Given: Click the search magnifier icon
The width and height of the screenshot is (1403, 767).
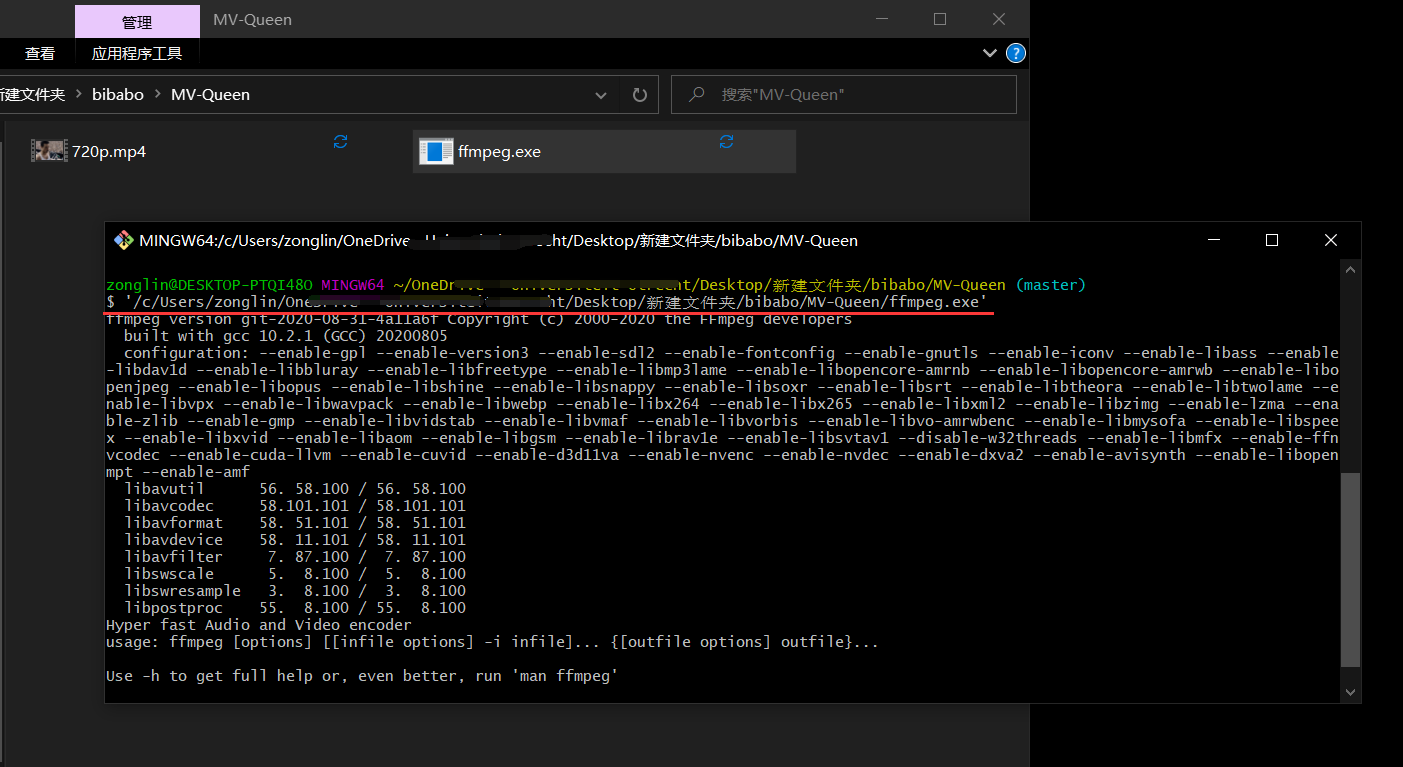Looking at the screenshot, I should tap(697, 94).
